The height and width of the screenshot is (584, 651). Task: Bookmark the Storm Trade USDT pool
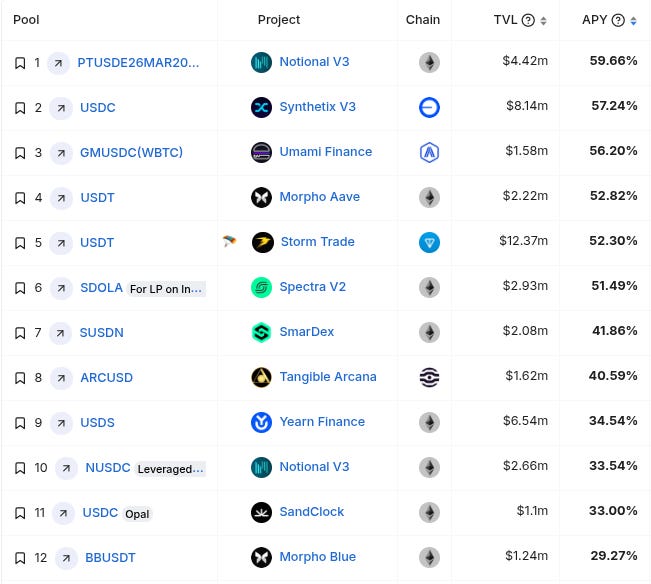(x=20, y=243)
